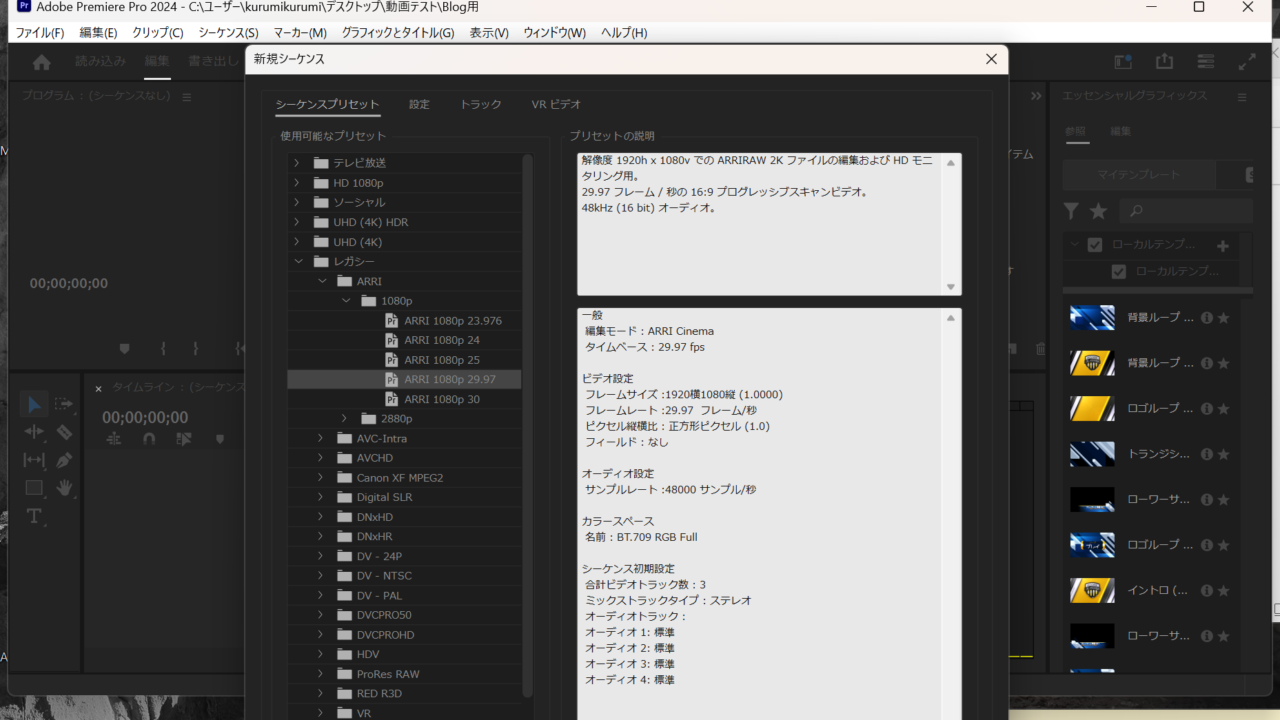Select the Selection tool arrow
This screenshot has width=1280, height=720.
pyautogui.click(x=34, y=404)
